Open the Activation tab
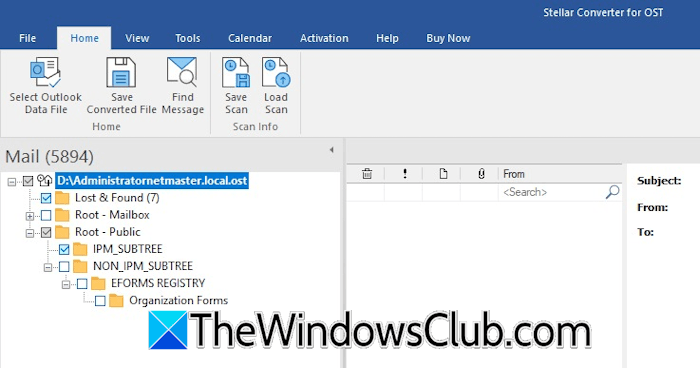 coord(324,38)
